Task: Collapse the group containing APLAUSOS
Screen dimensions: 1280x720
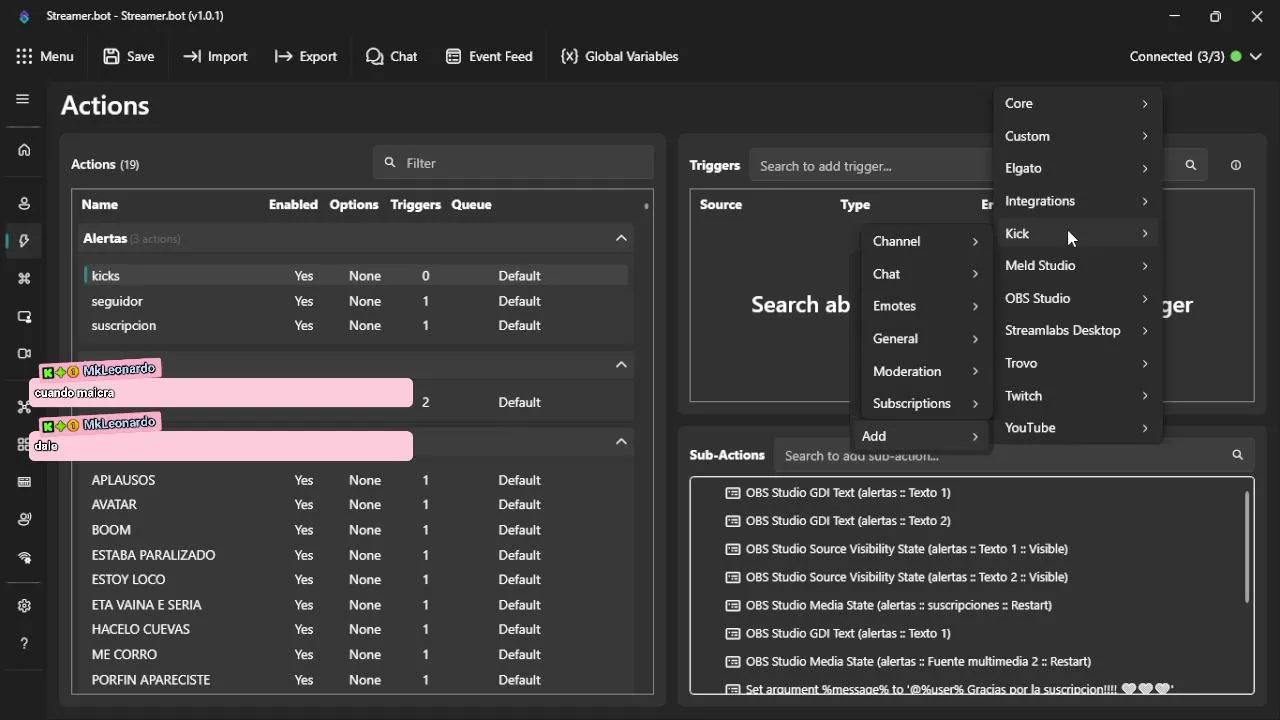Action: [x=621, y=441]
